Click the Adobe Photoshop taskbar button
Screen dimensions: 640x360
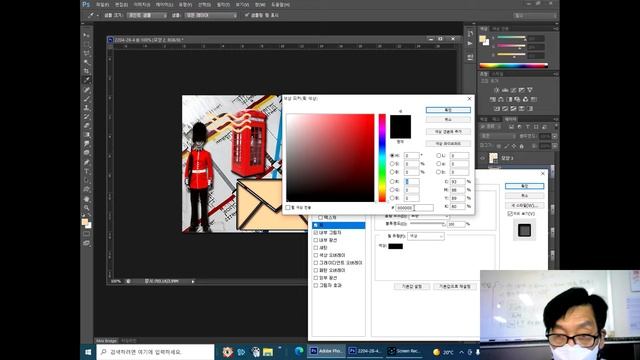[326, 351]
